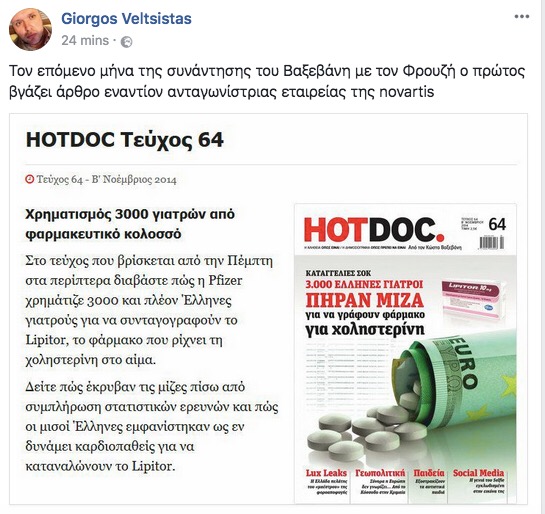The height and width of the screenshot is (514, 545).
Task: Open Giorgos Veltsistas profile picture
Action: coord(30,30)
